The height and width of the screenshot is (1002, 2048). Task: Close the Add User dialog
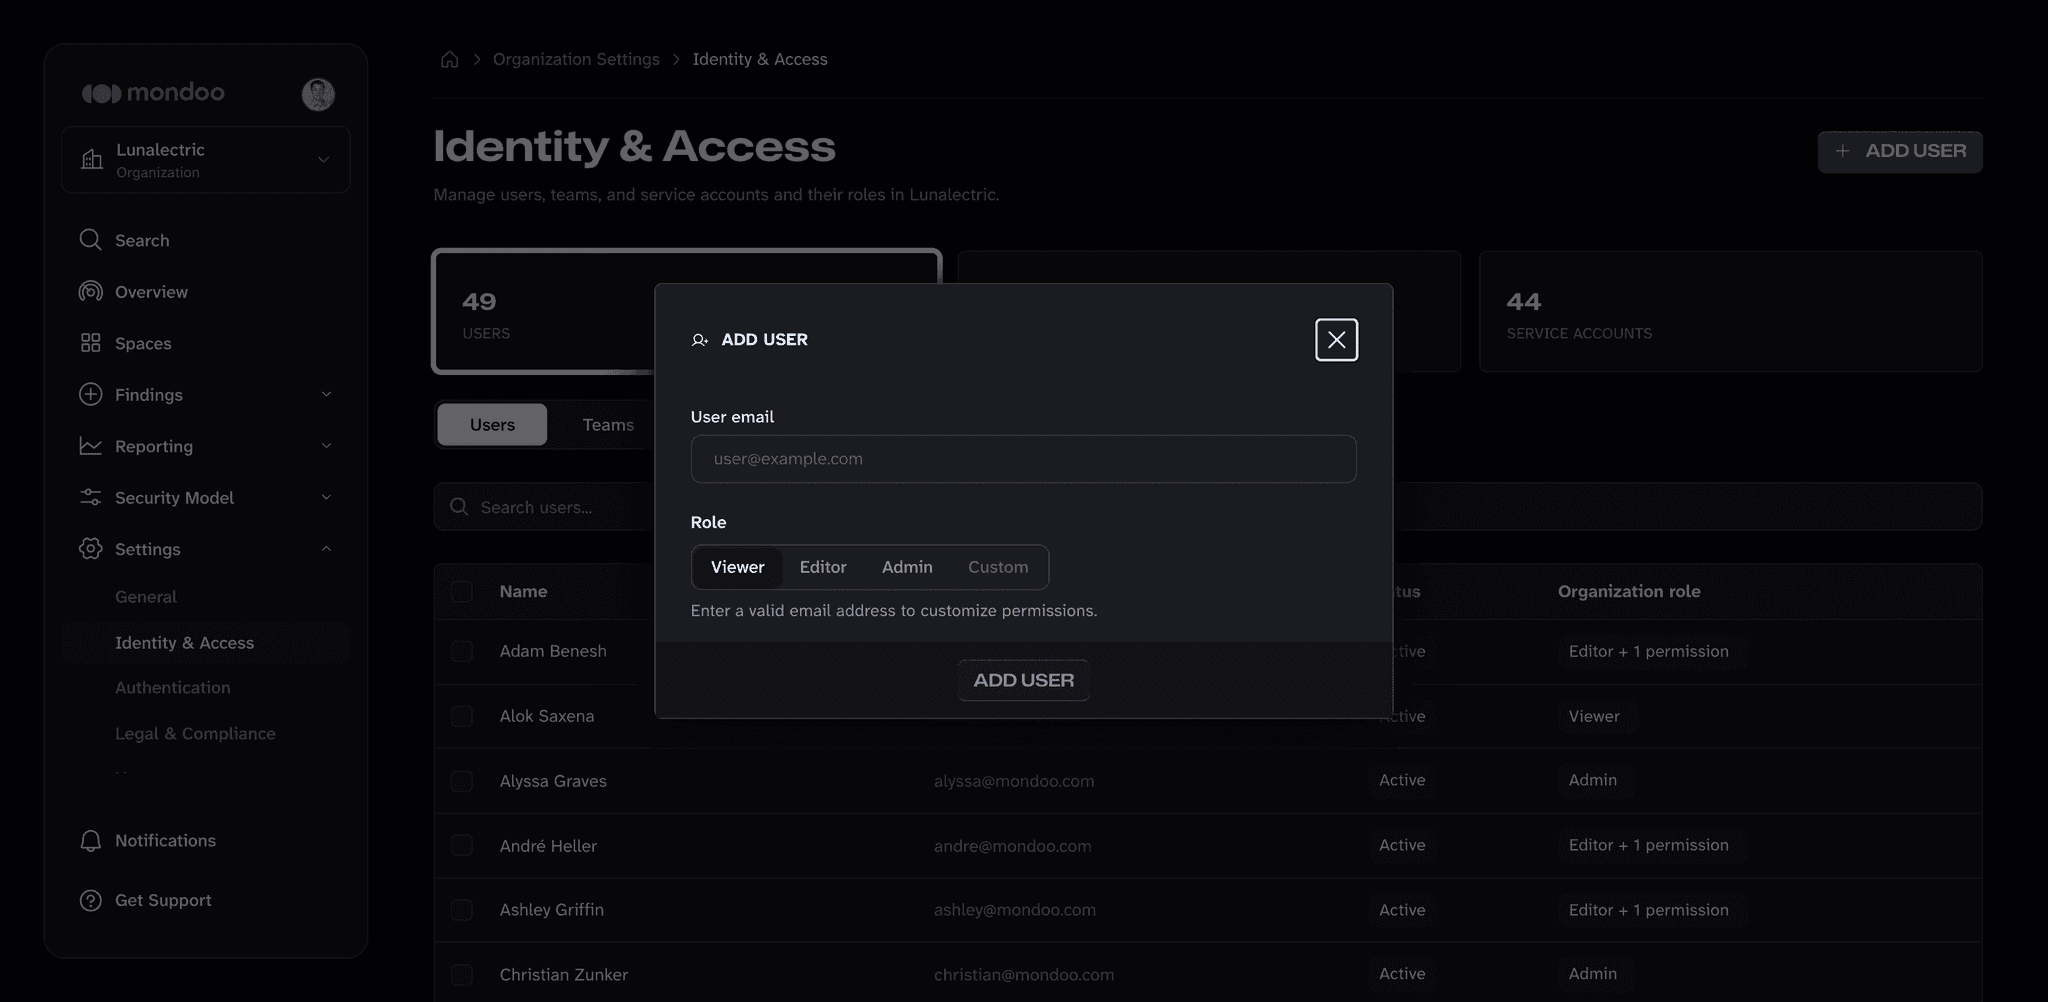point(1336,340)
